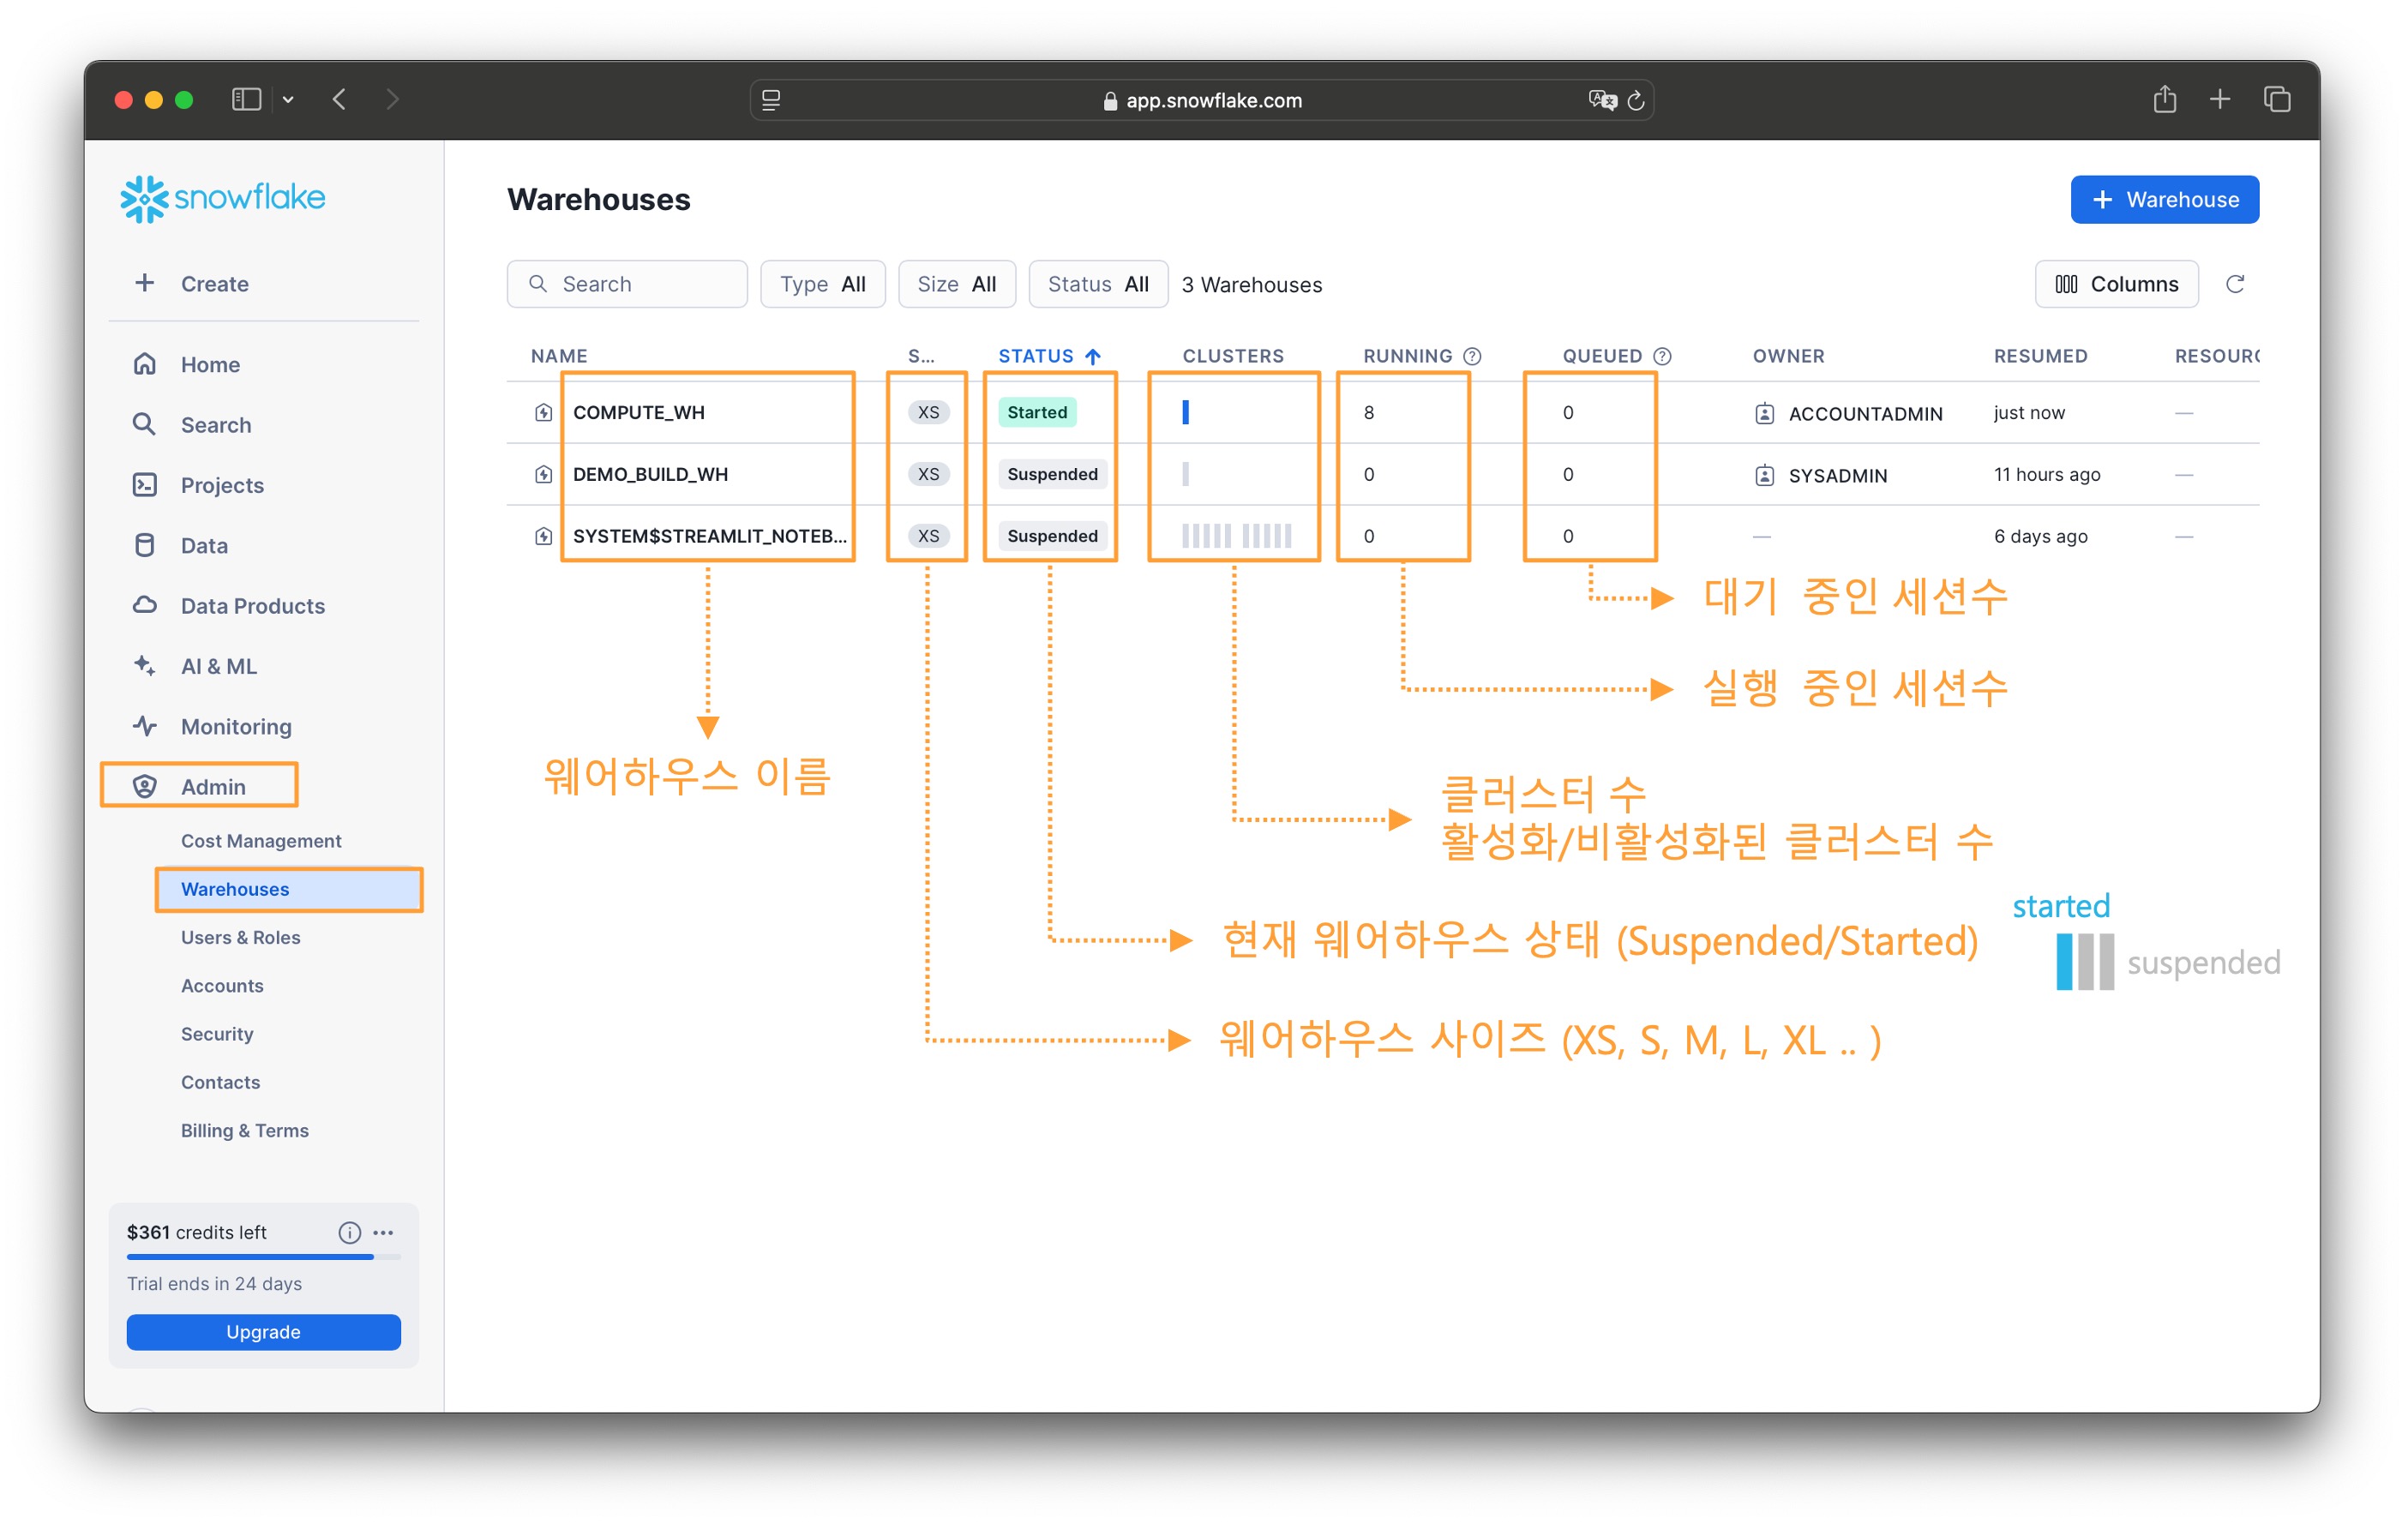This screenshot has height=1524, width=2408.
Task: Open the three-dot menu in credits panel
Action: (383, 1232)
